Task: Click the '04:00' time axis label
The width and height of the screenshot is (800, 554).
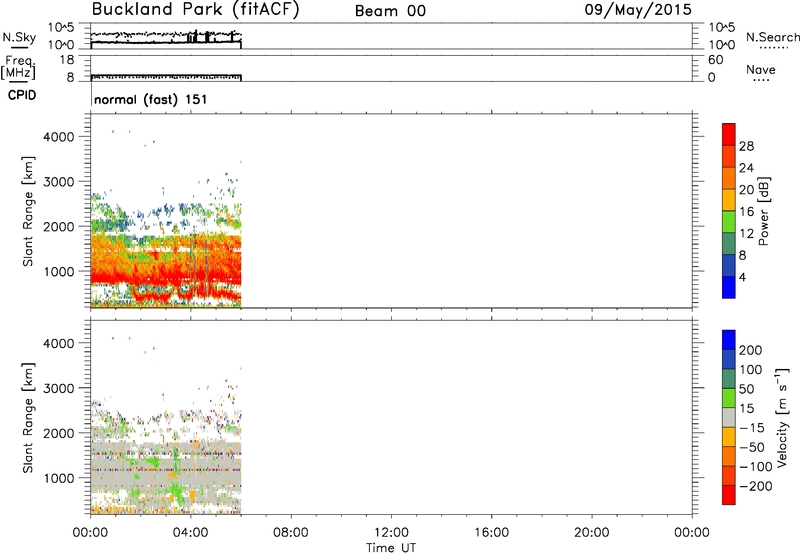Action: click(190, 533)
